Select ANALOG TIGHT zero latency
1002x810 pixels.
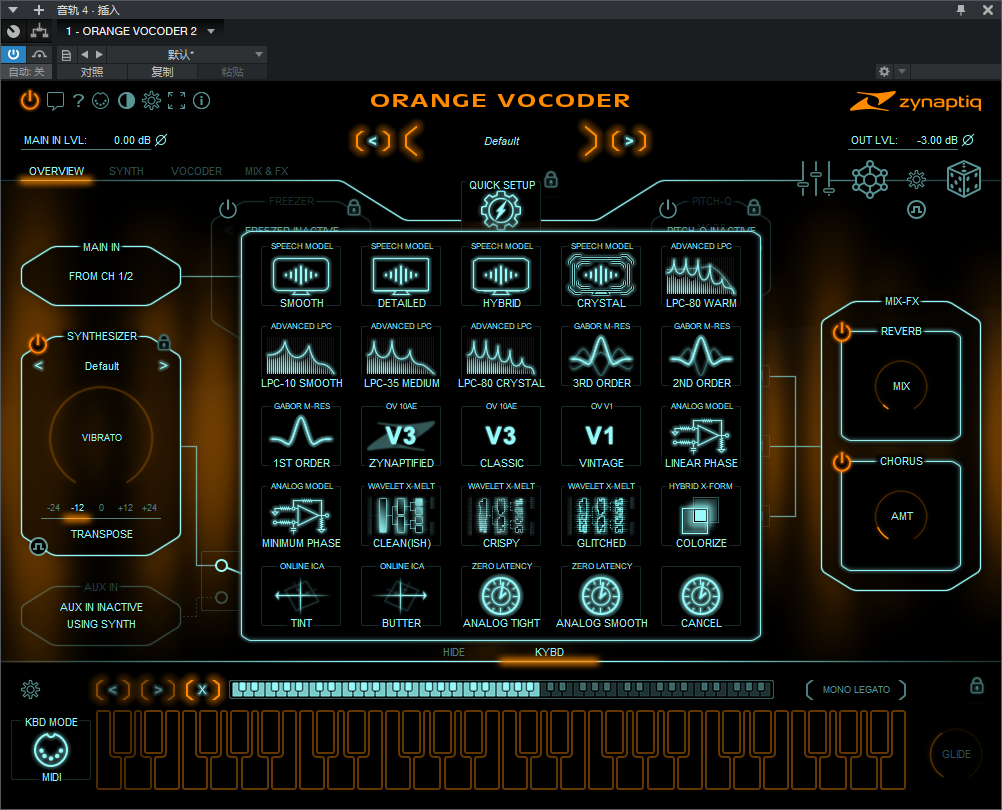click(502, 596)
